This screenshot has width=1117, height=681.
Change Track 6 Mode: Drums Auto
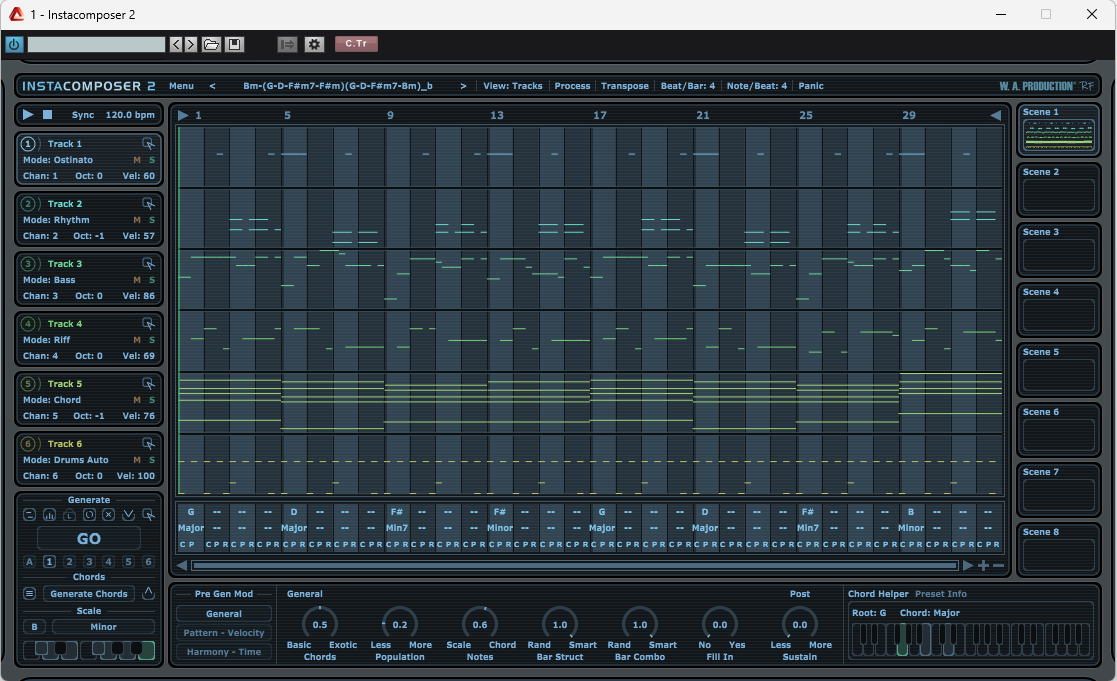[x=66, y=460]
